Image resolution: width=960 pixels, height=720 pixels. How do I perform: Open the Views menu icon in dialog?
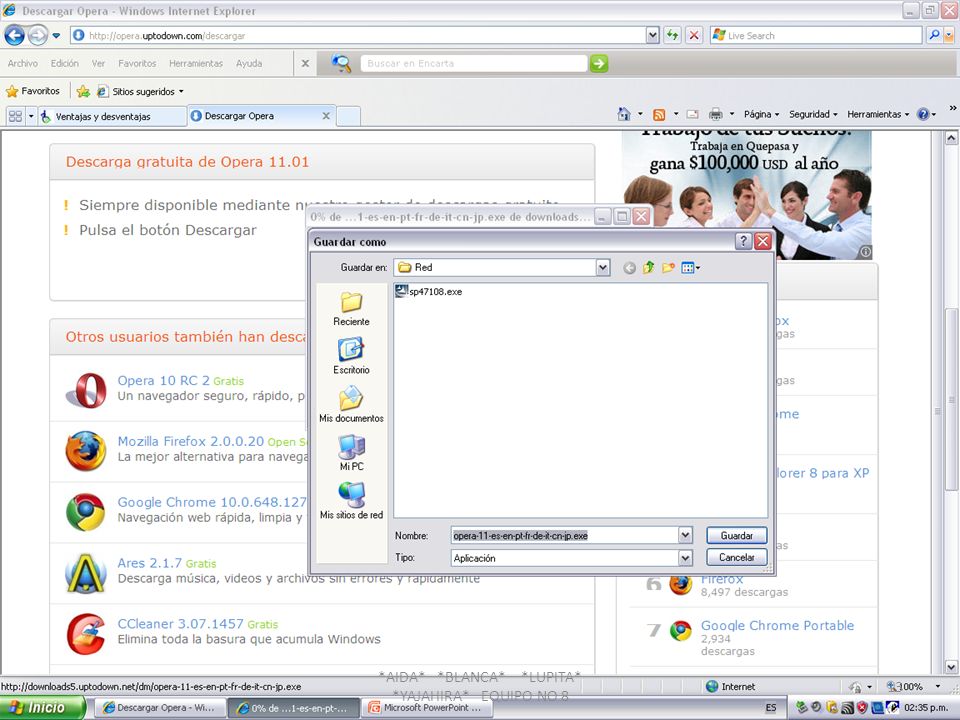click(x=690, y=268)
